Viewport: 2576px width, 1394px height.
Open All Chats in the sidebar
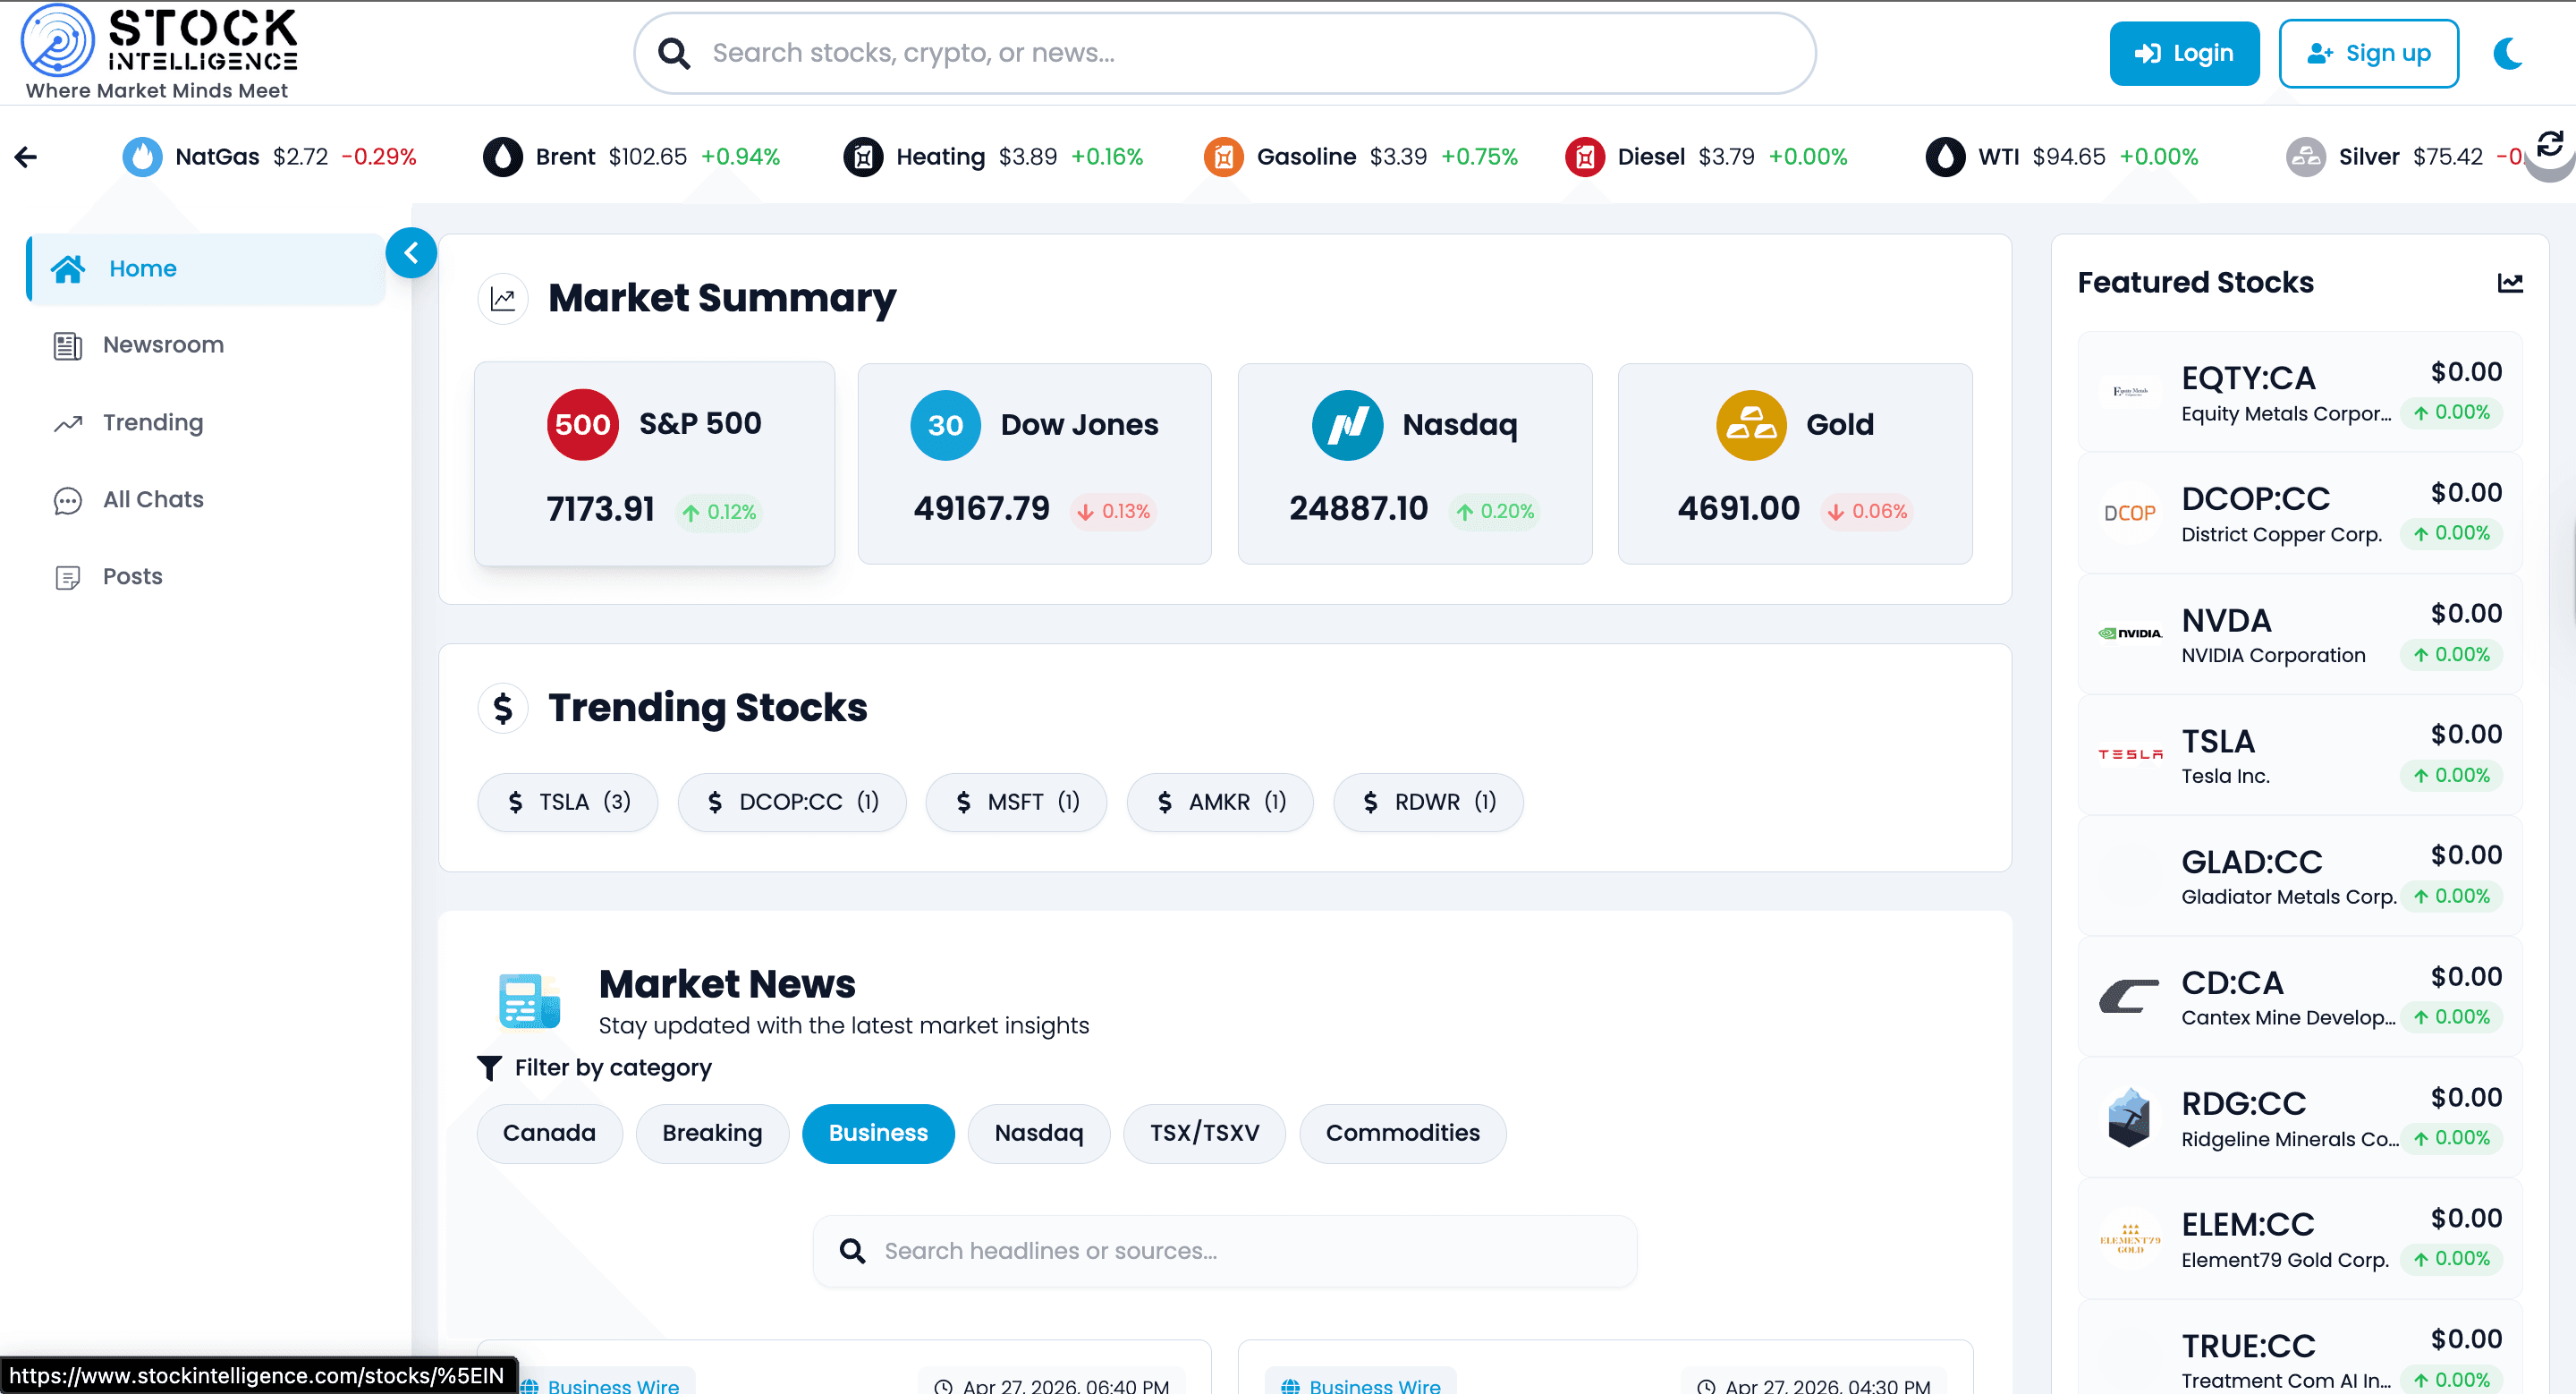click(206, 500)
